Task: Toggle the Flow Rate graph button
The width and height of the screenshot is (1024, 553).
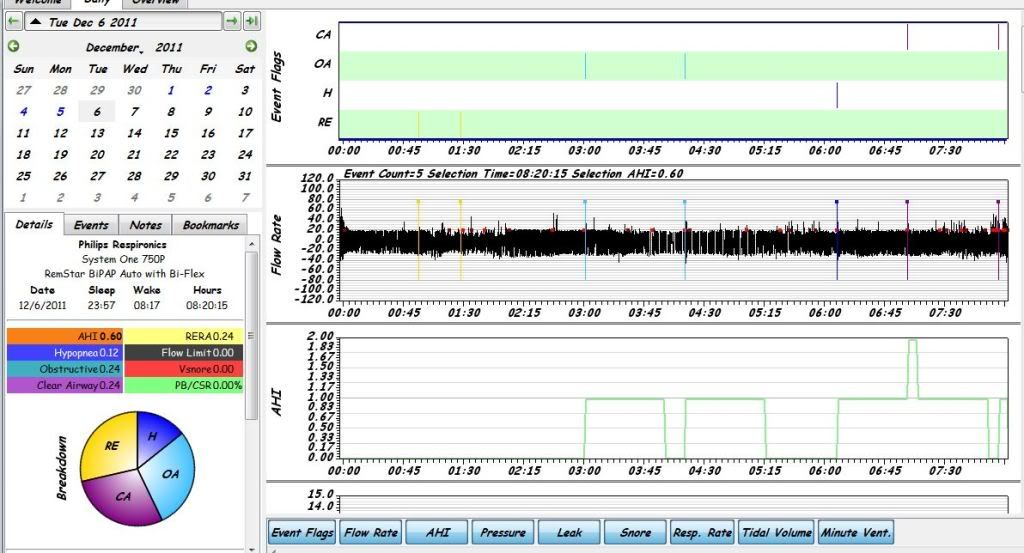Action: click(x=371, y=532)
